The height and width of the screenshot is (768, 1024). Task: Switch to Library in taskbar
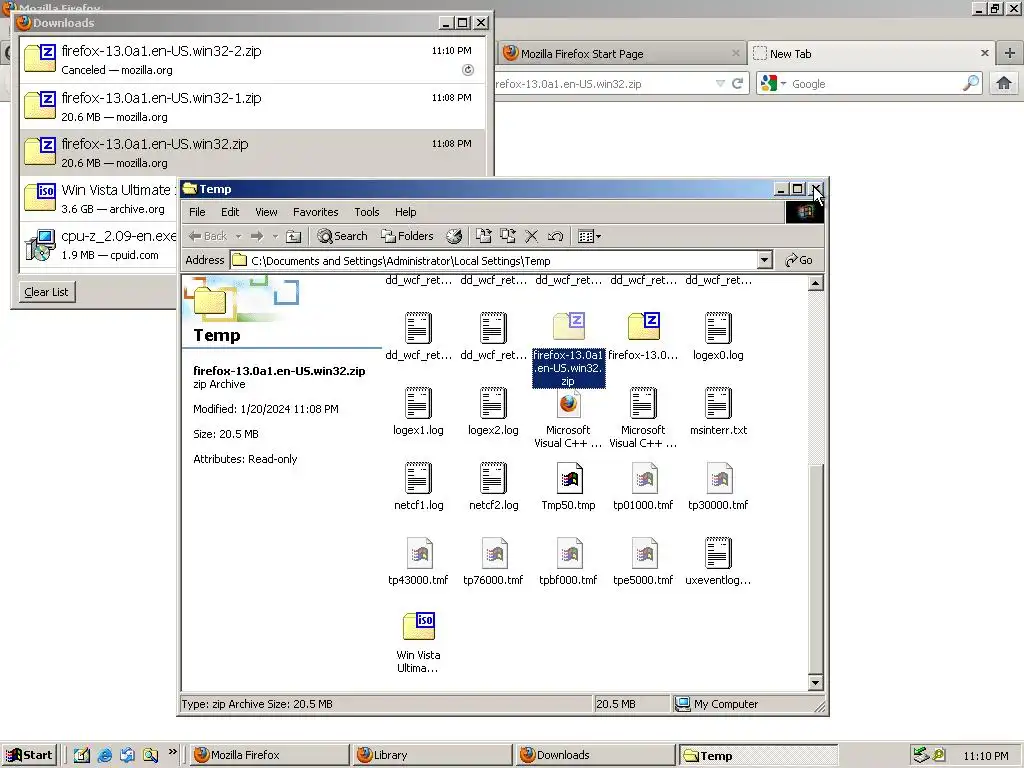pyautogui.click(x=431, y=755)
